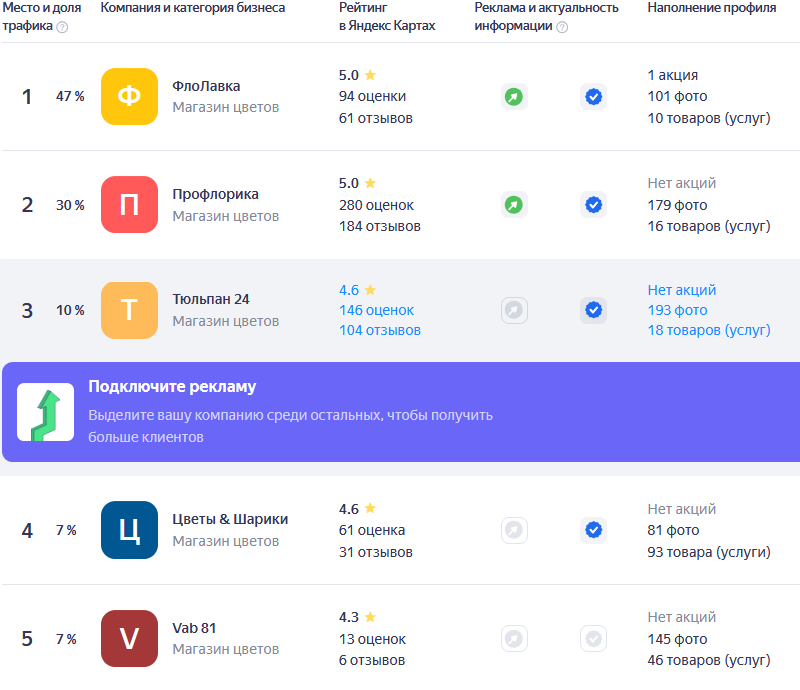800x690 pixels.
Task: Click the green advertising arrow icon for ФлоЛавка
Action: [514, 96]
